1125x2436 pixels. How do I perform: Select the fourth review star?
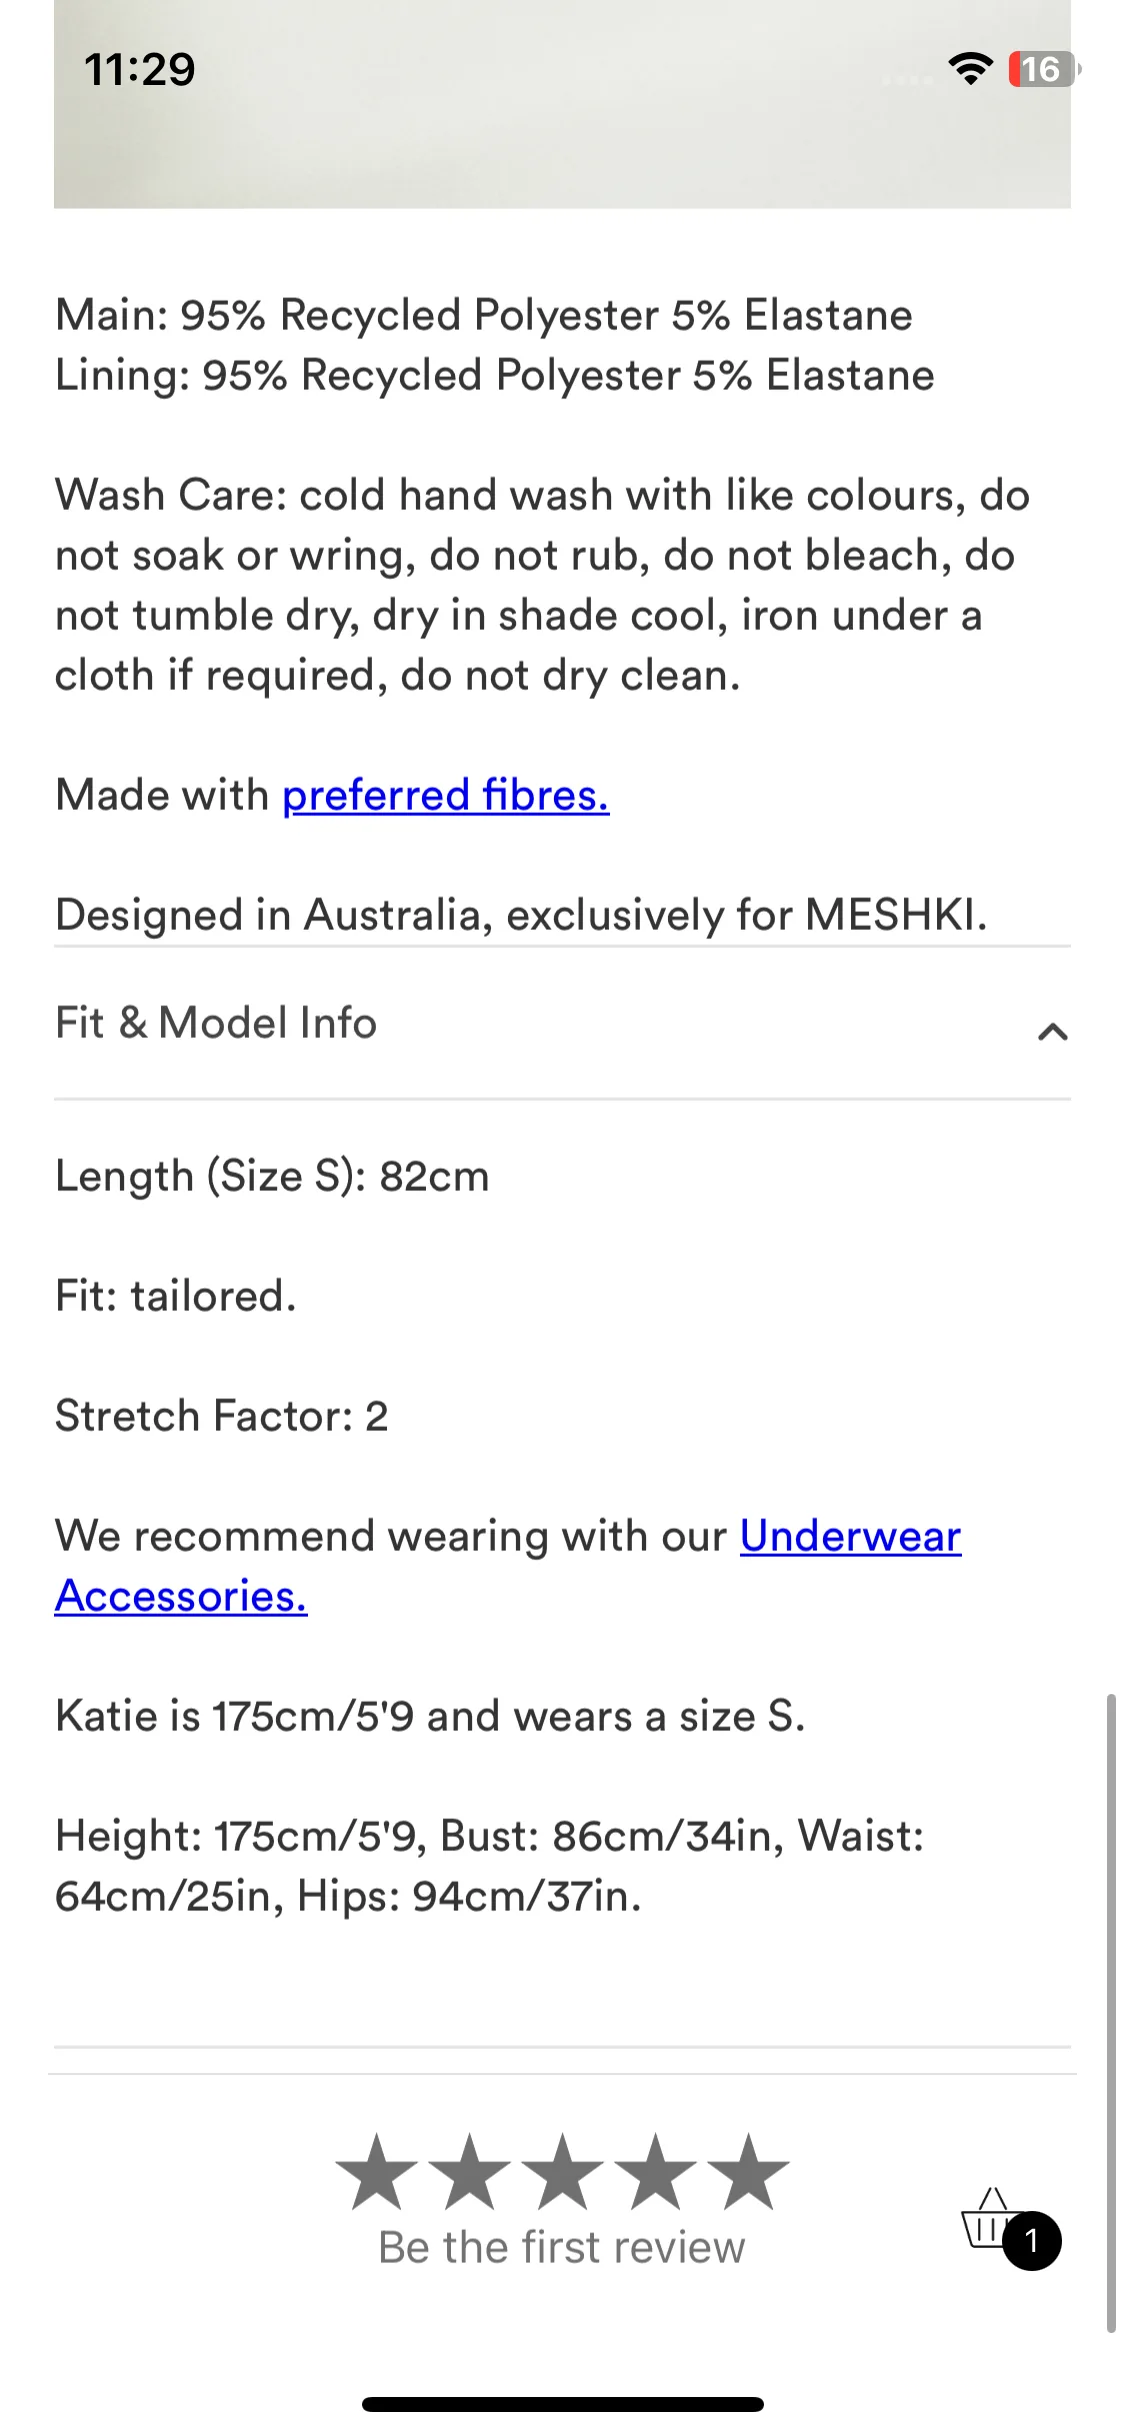(x=655, y=2171)
